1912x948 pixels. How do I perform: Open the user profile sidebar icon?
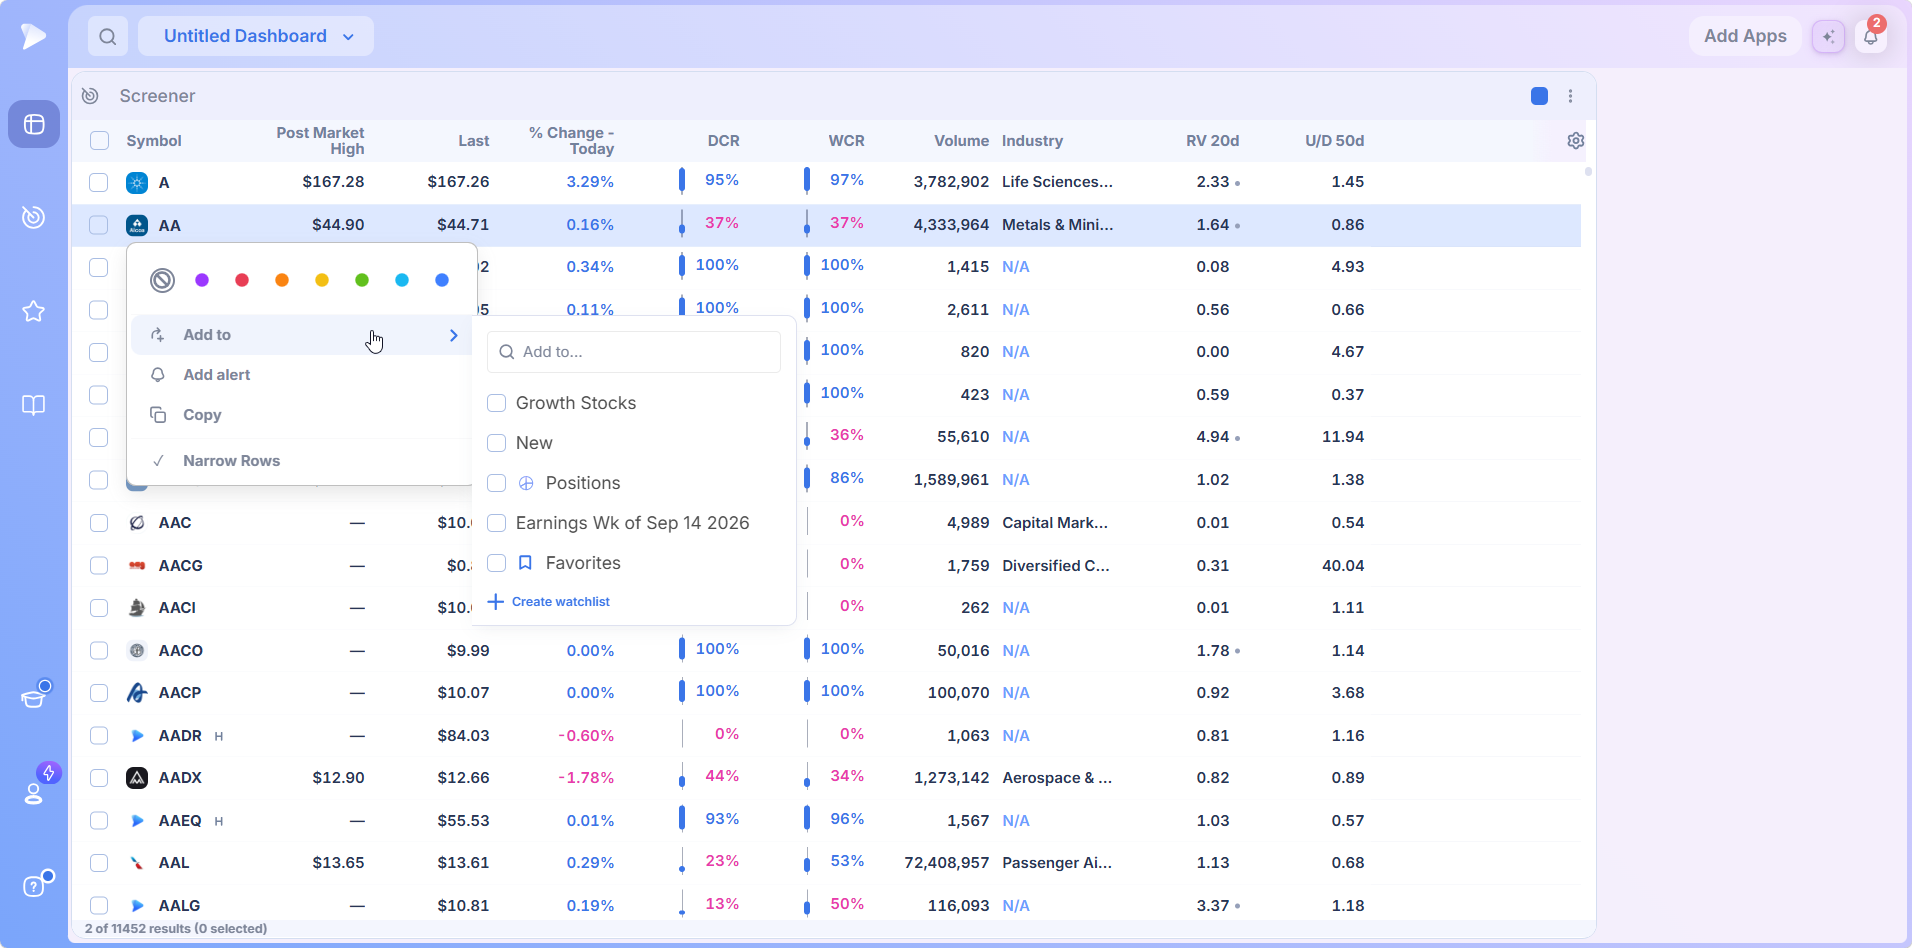tap(34, 792)
